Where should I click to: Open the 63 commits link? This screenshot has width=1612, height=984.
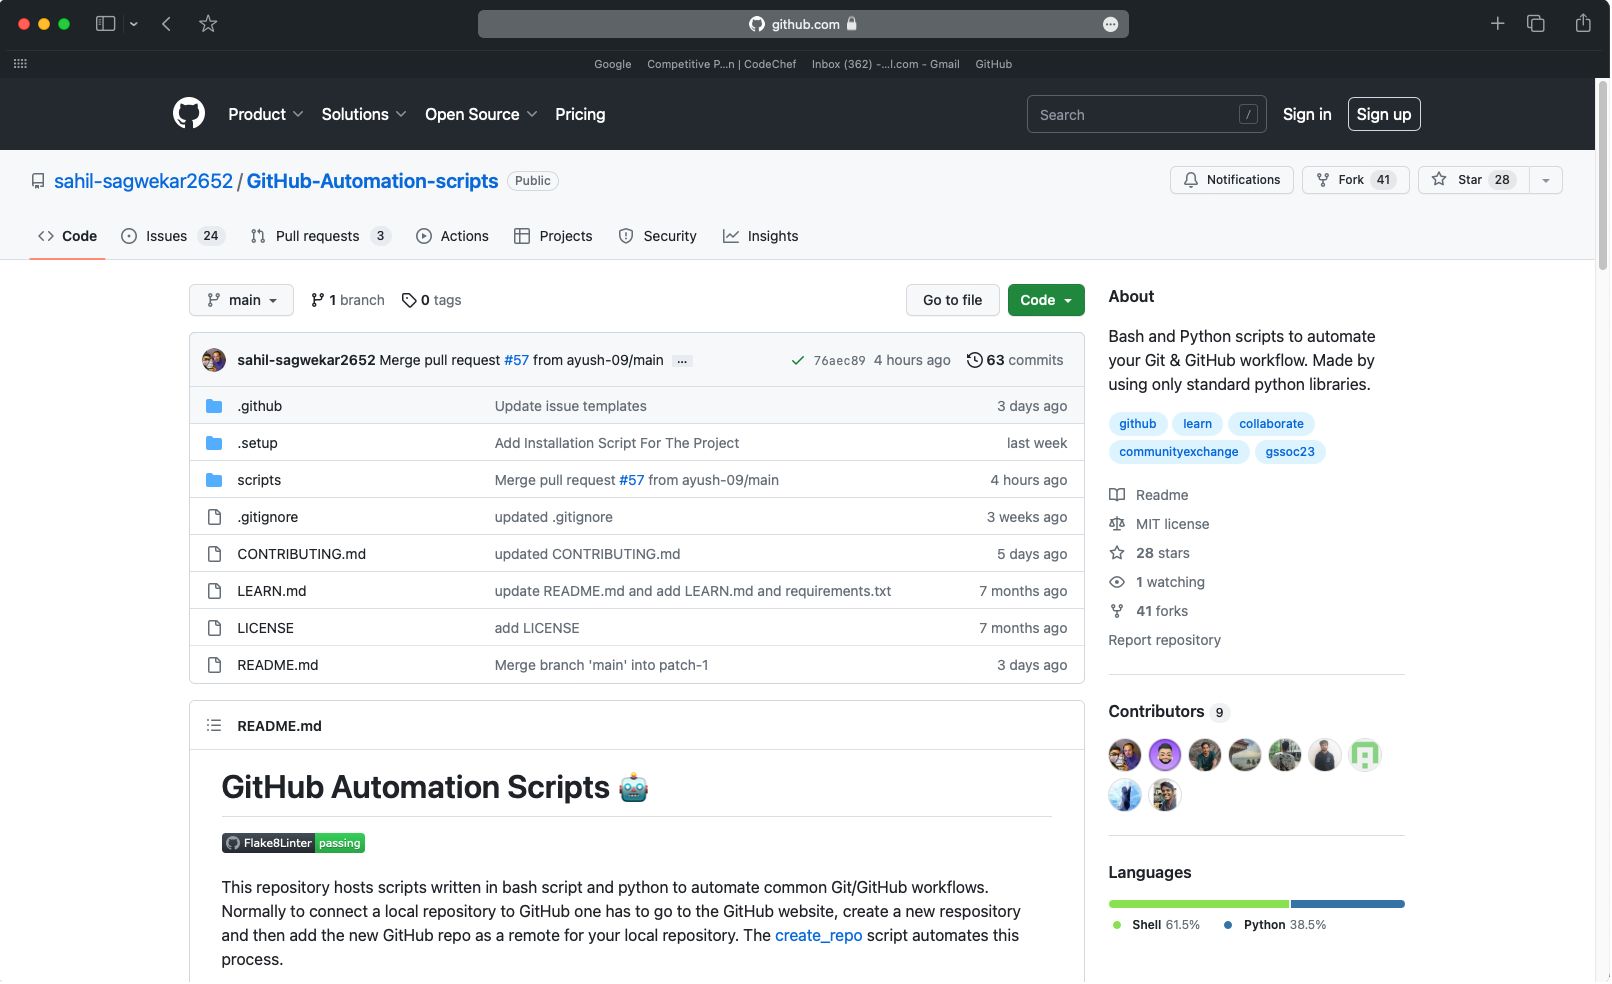(x=1015, y=360)
